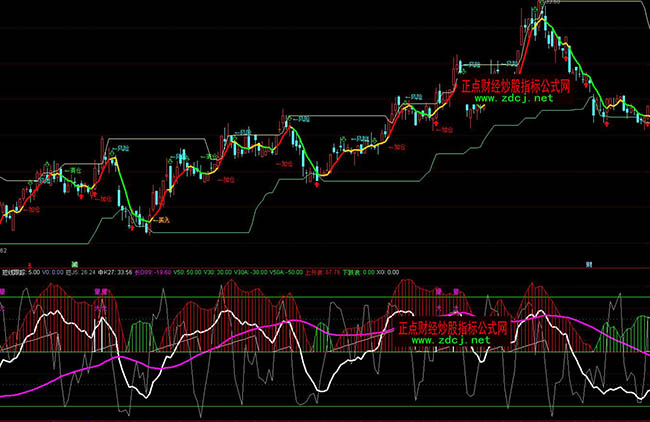Click the 正点财经炒股指标公式网 title in main chart
Viewport: 650px width, 422px height.
(x=515, y=86)
